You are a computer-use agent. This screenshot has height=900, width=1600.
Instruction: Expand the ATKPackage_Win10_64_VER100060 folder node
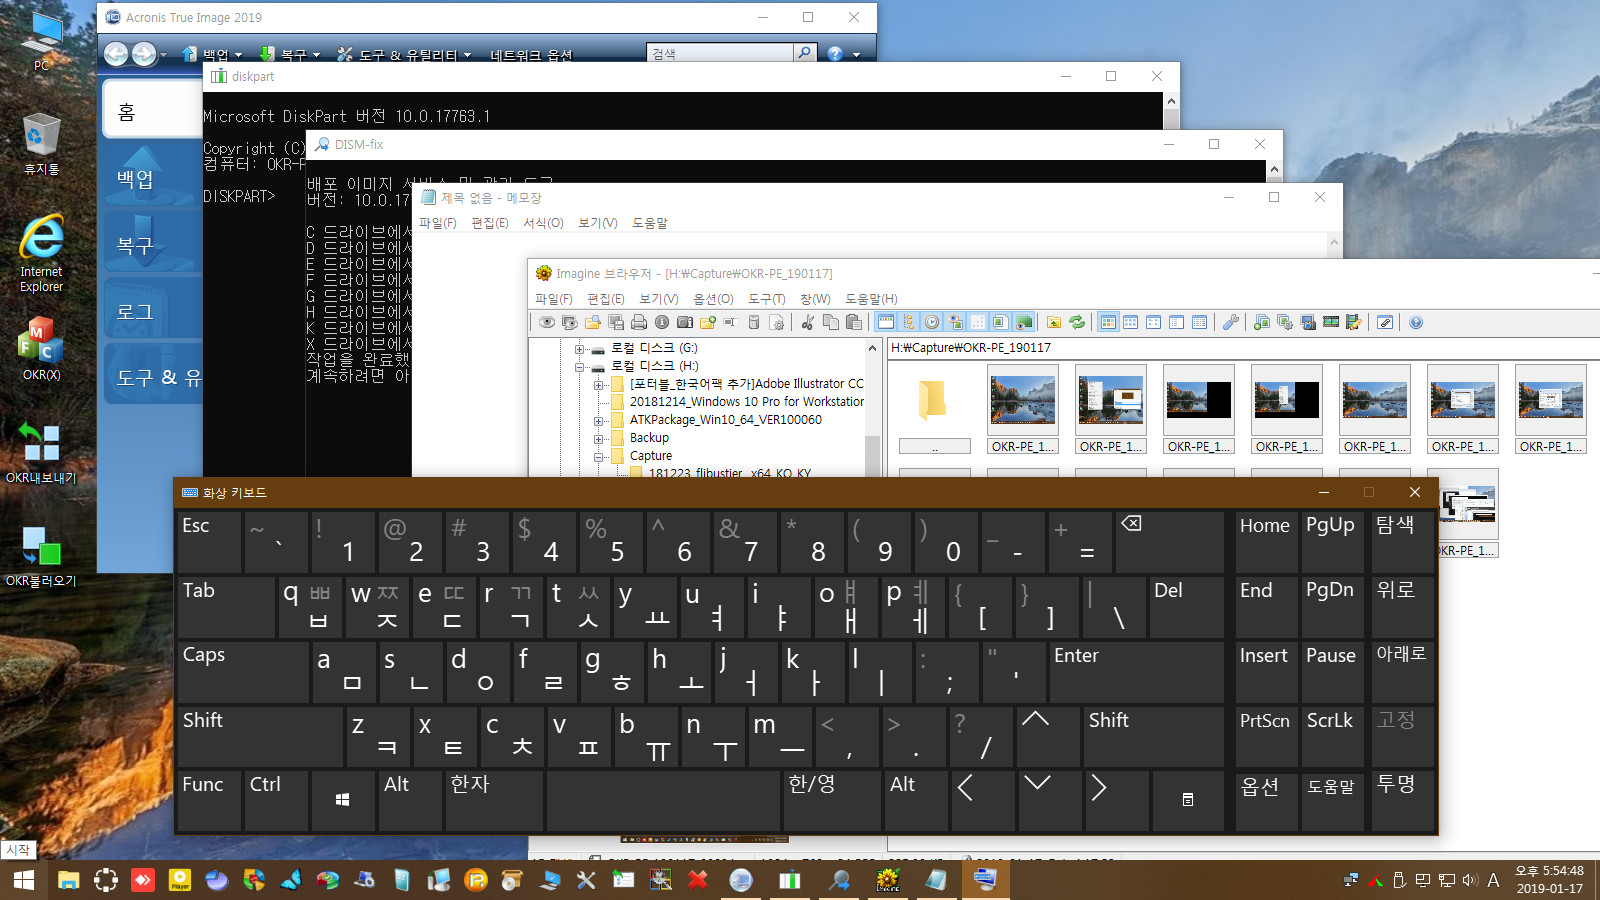[598, 421]
